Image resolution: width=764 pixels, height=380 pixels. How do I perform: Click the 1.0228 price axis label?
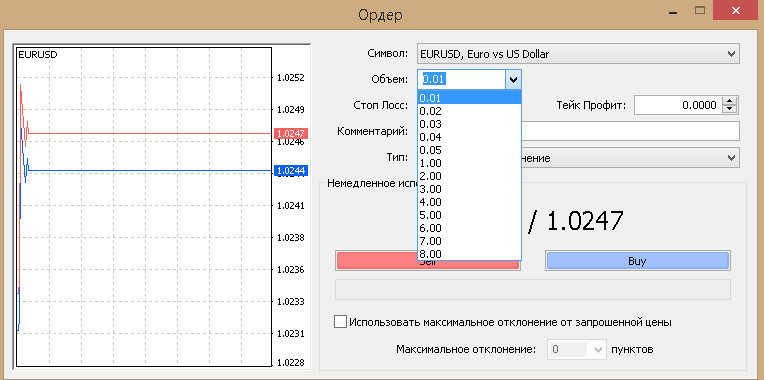pyautogui.click(x=290, y=362)
